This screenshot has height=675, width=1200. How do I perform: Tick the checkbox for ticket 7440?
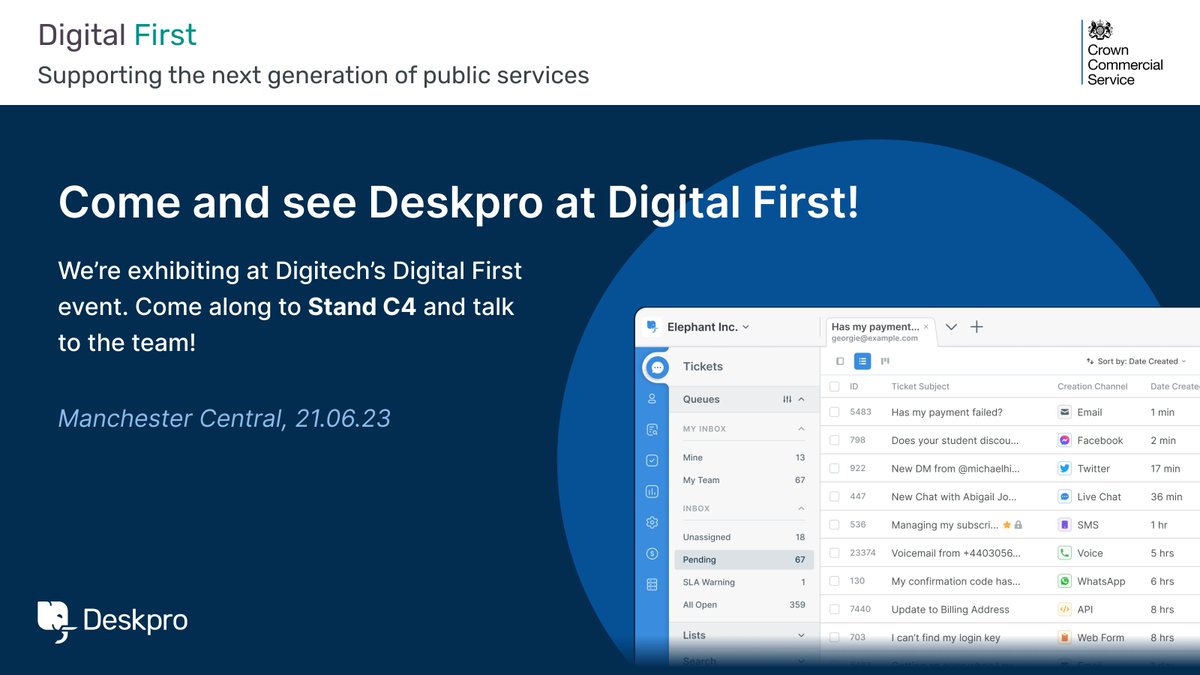[834, 609]
